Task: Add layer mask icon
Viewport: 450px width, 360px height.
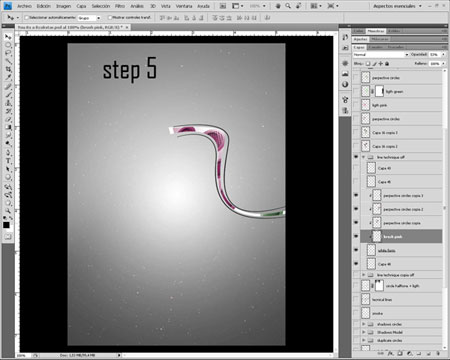Action: point(400,353)
